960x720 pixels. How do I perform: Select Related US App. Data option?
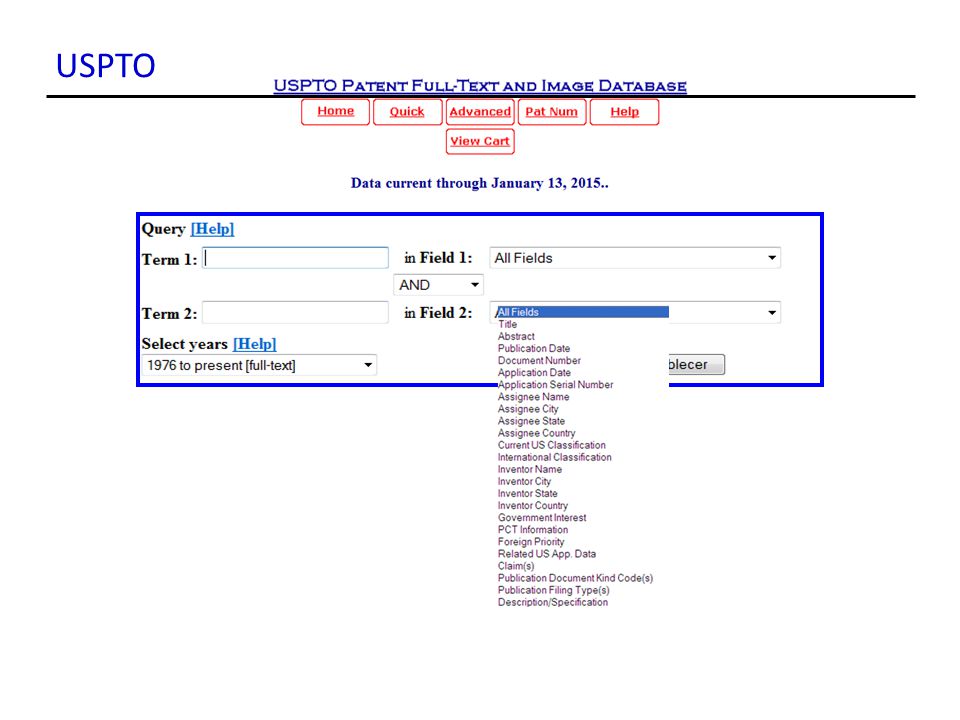pos(547,554)
